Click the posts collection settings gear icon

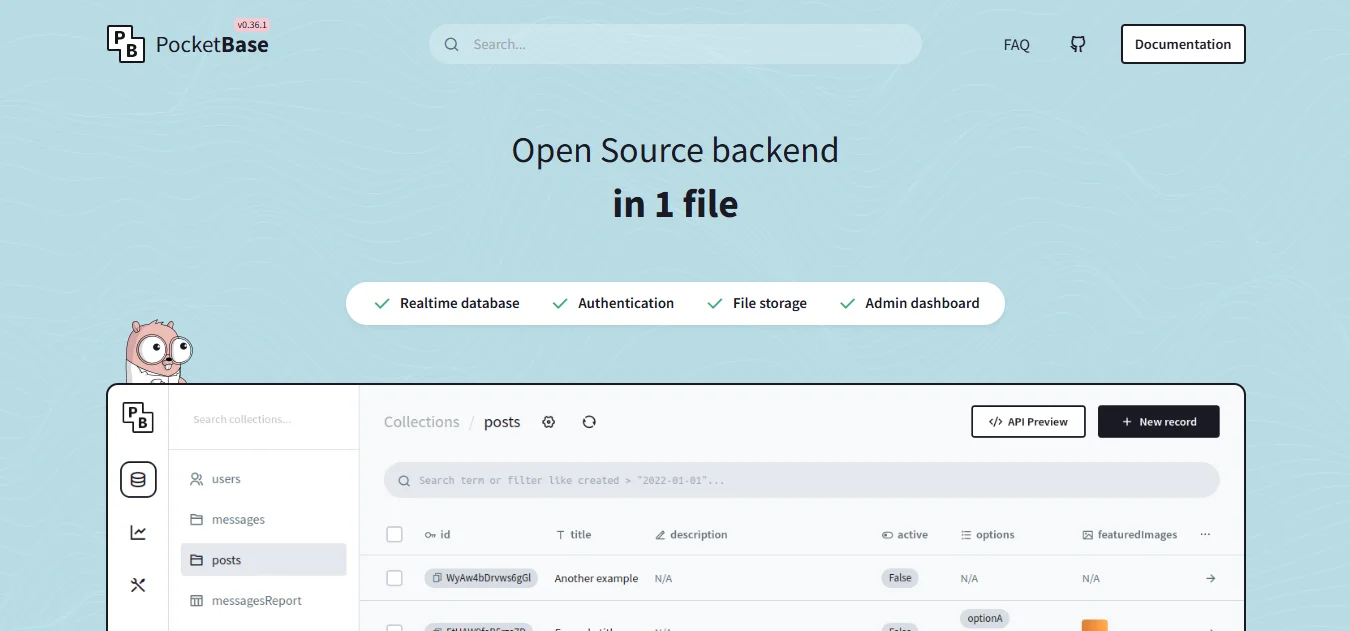[x=548, y=422]
